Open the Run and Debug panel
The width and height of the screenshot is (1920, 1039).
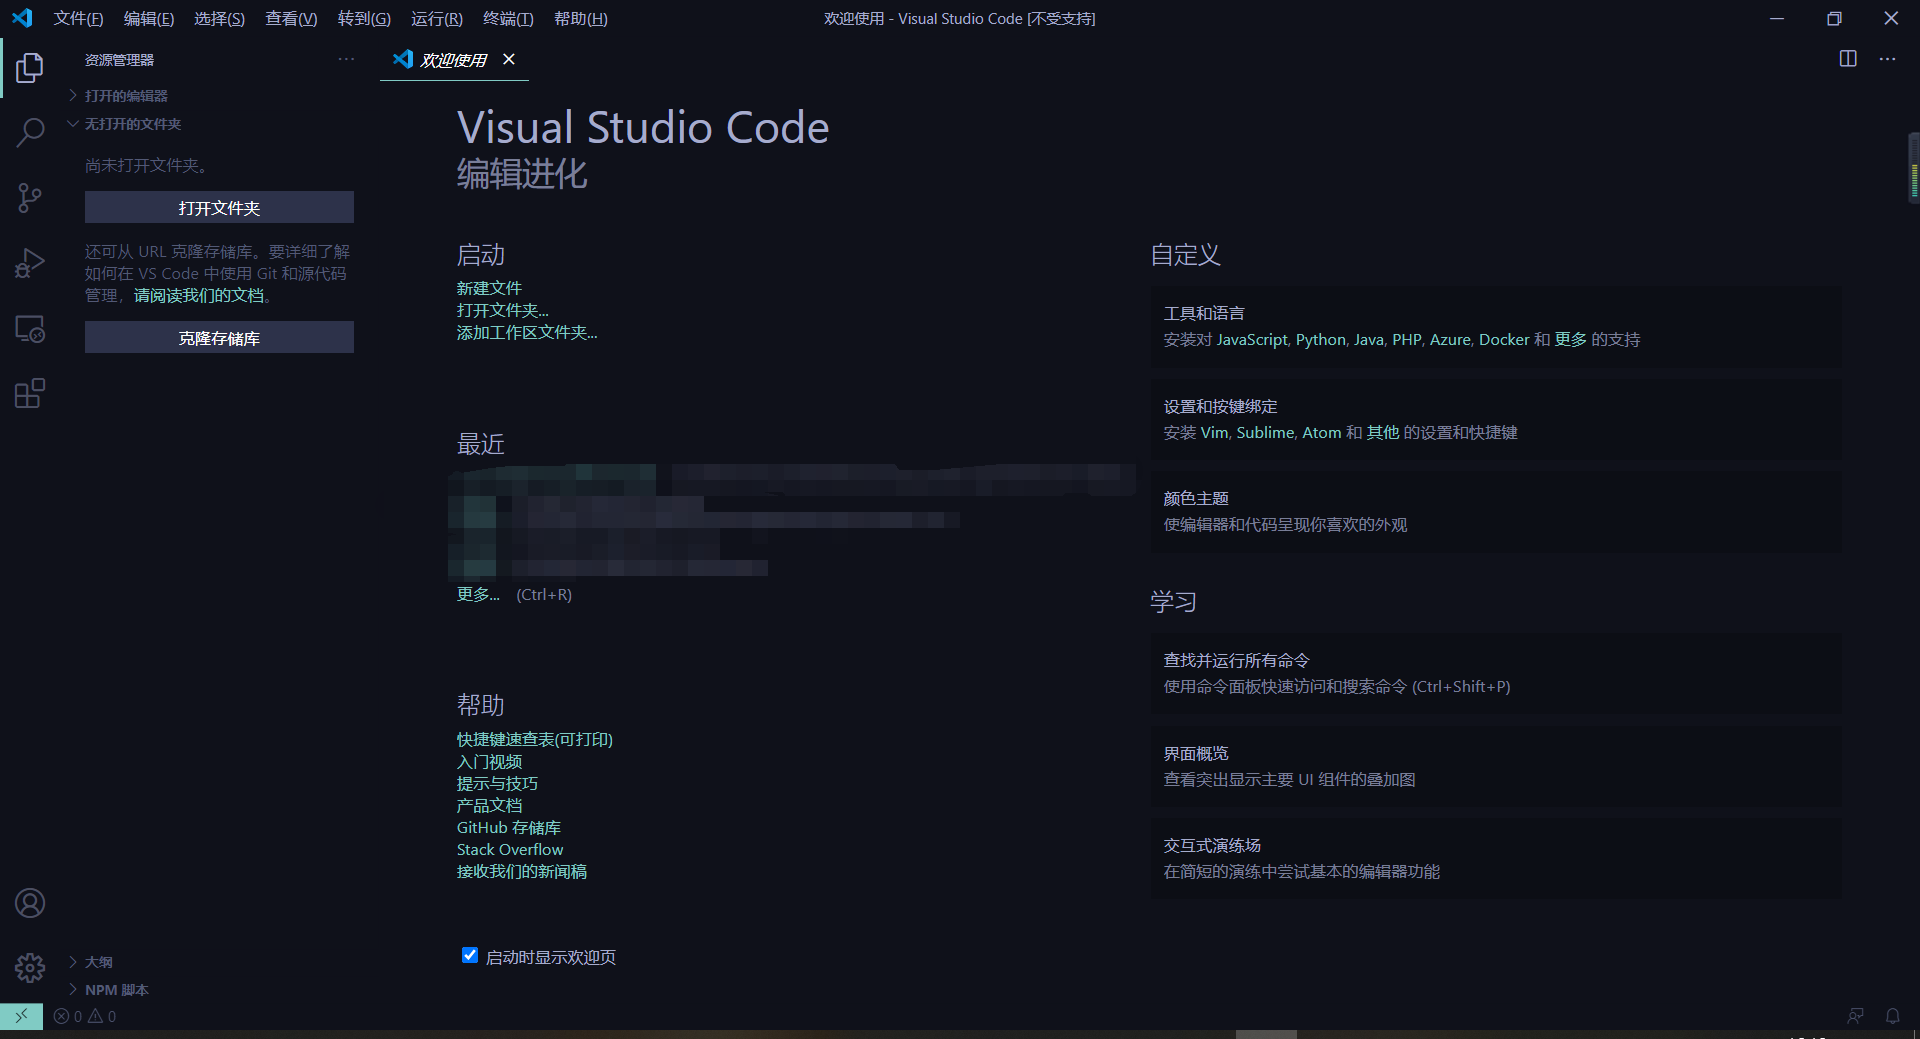click(30, 262)
